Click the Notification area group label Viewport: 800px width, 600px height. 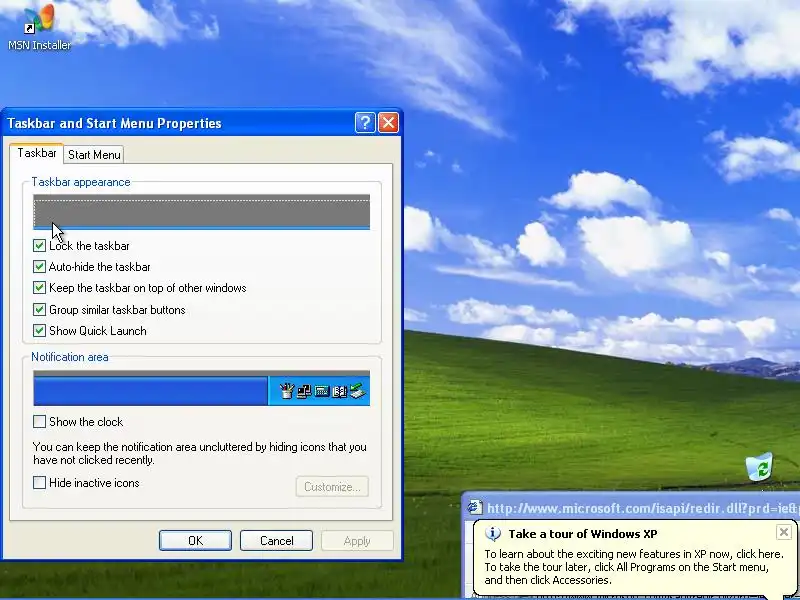click(x=70, y=357)
